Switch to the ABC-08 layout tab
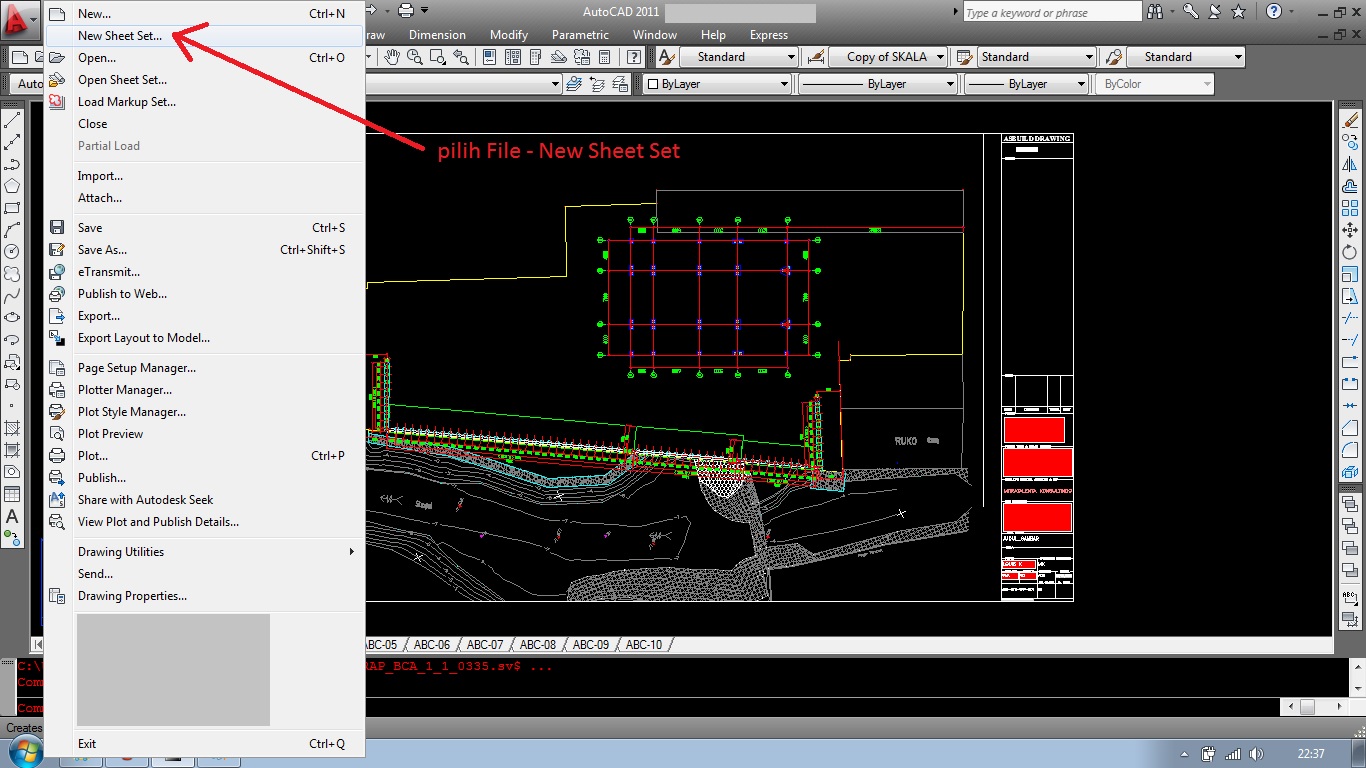The height and width of the screenshot is (768, 1366). [537, 644]
